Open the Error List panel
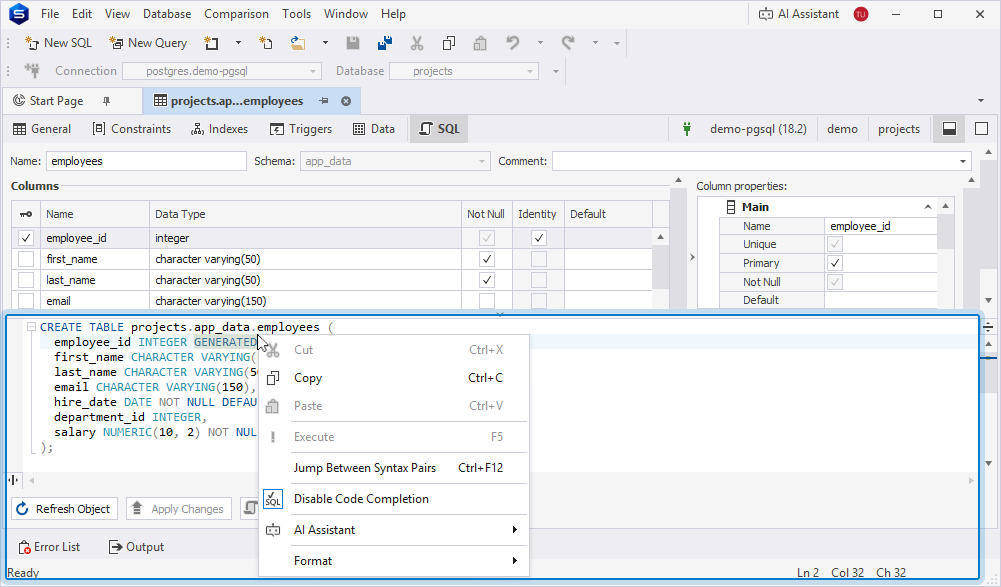 pos(49,547)
